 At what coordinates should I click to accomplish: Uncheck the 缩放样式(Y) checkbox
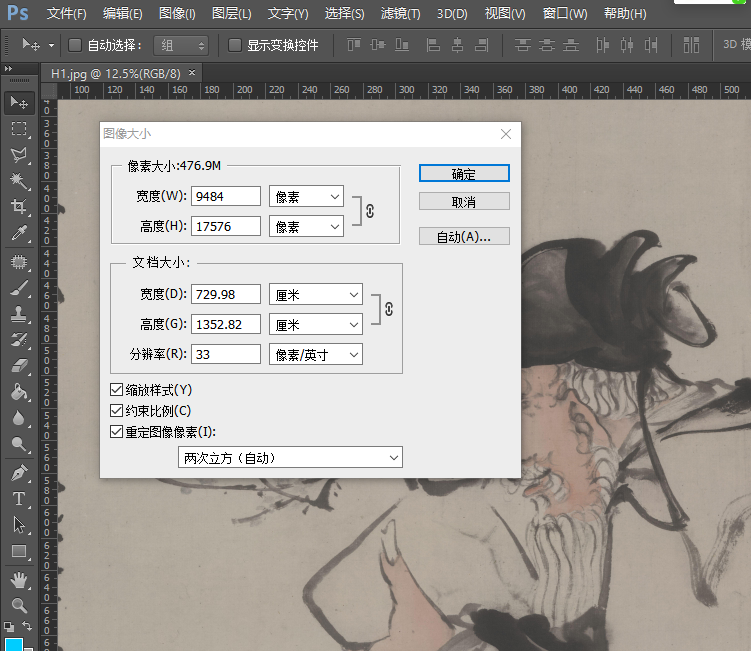(x=116, y=389)
